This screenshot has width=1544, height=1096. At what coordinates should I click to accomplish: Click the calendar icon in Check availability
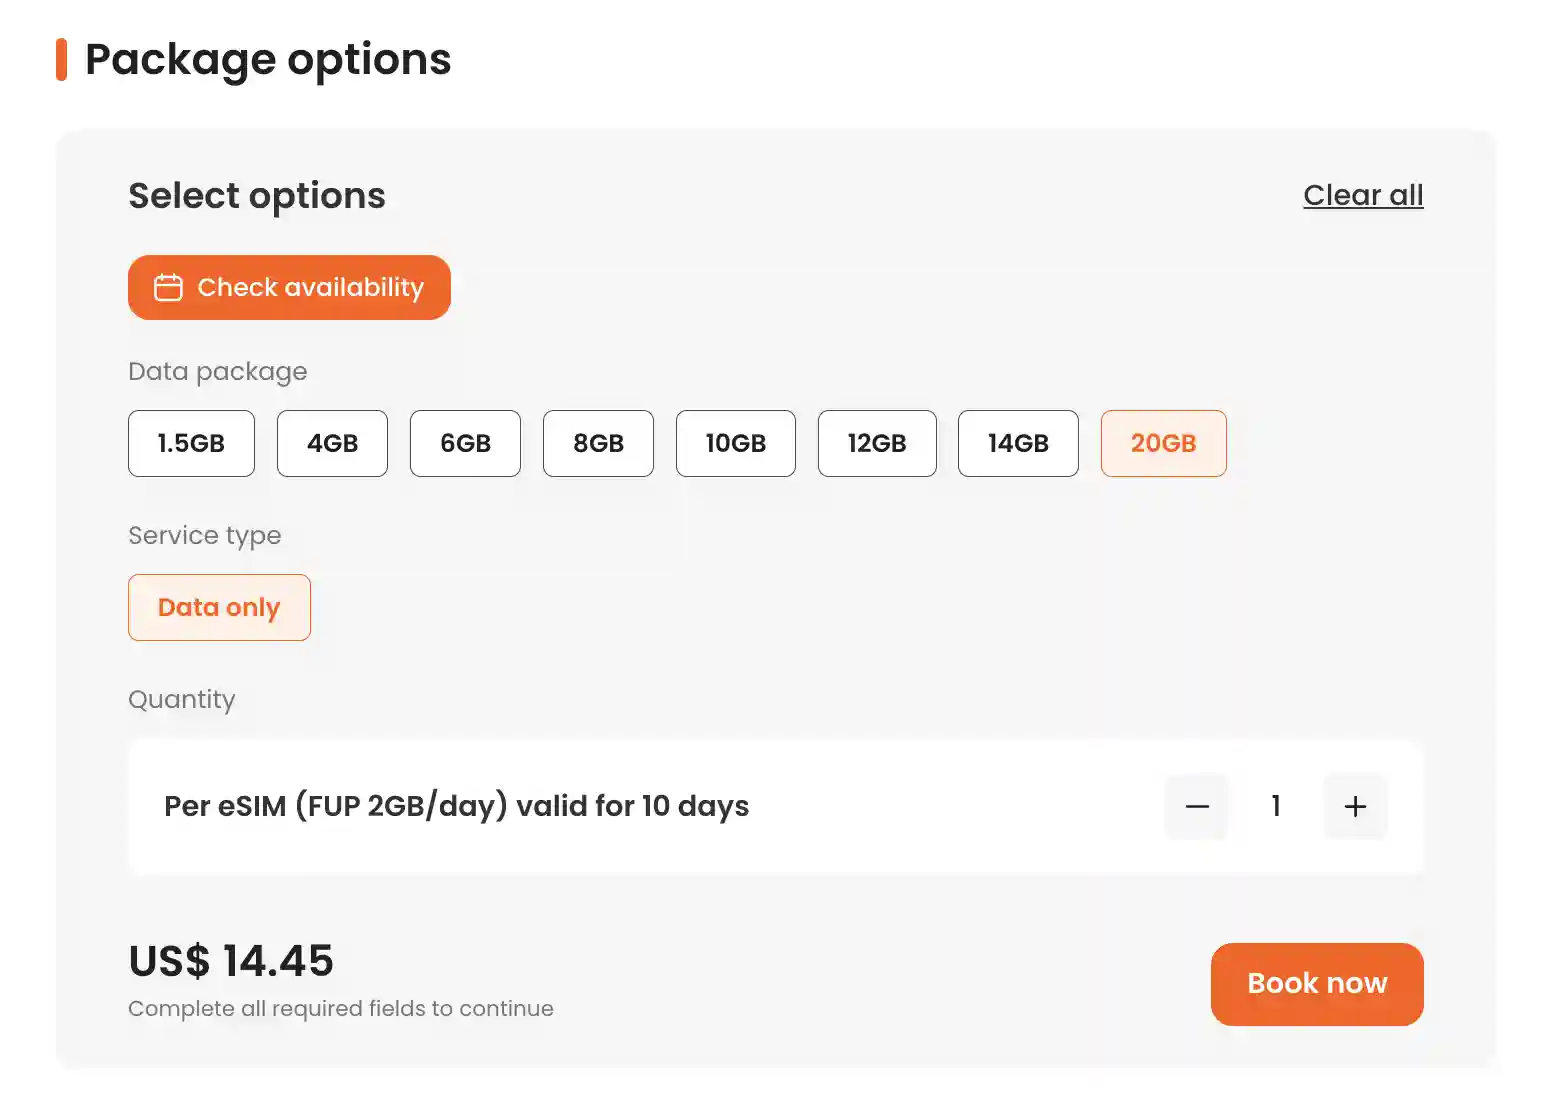pyautogui.click(x=168, y=288)
